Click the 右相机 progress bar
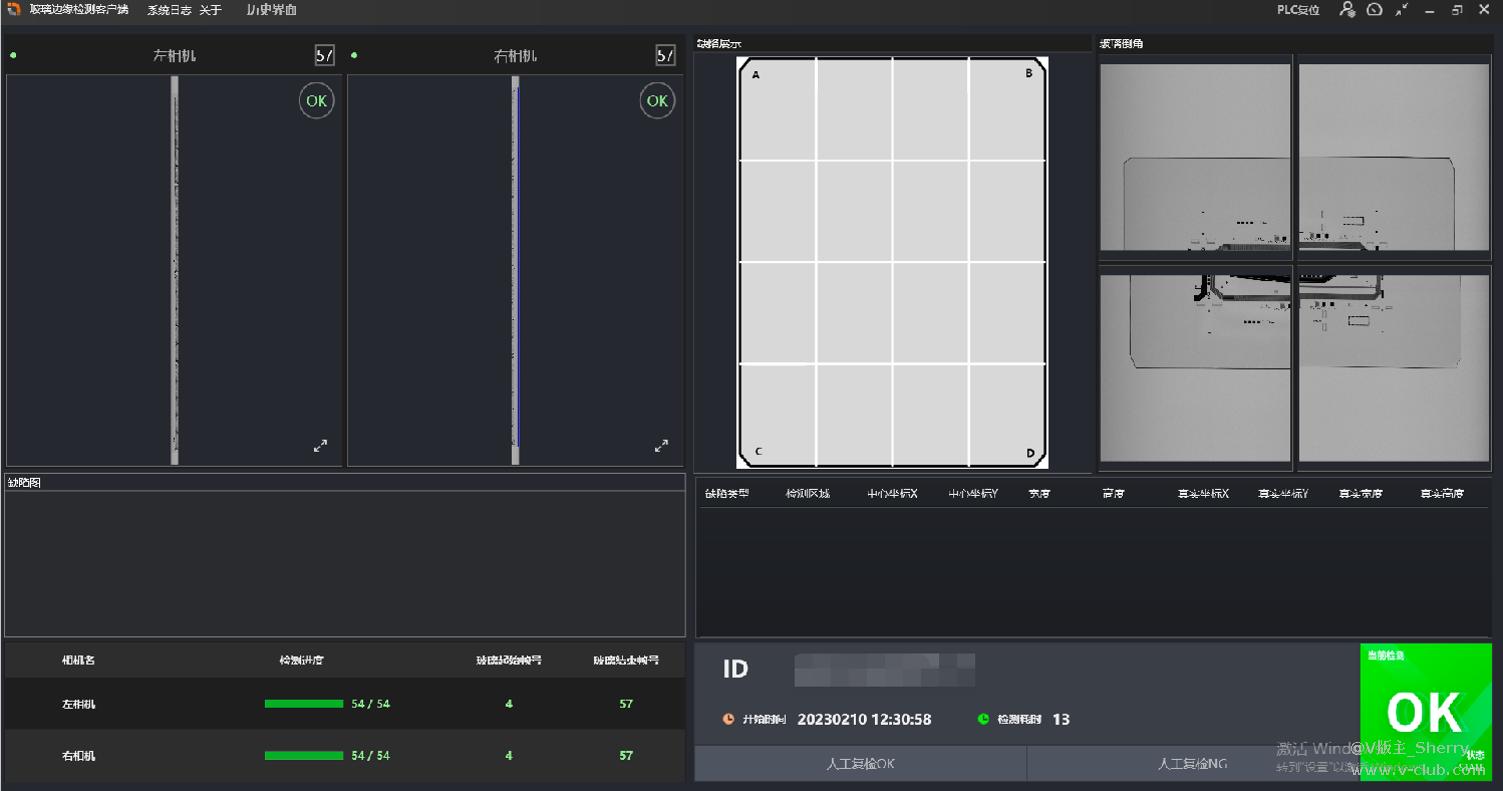 point(304,756)
